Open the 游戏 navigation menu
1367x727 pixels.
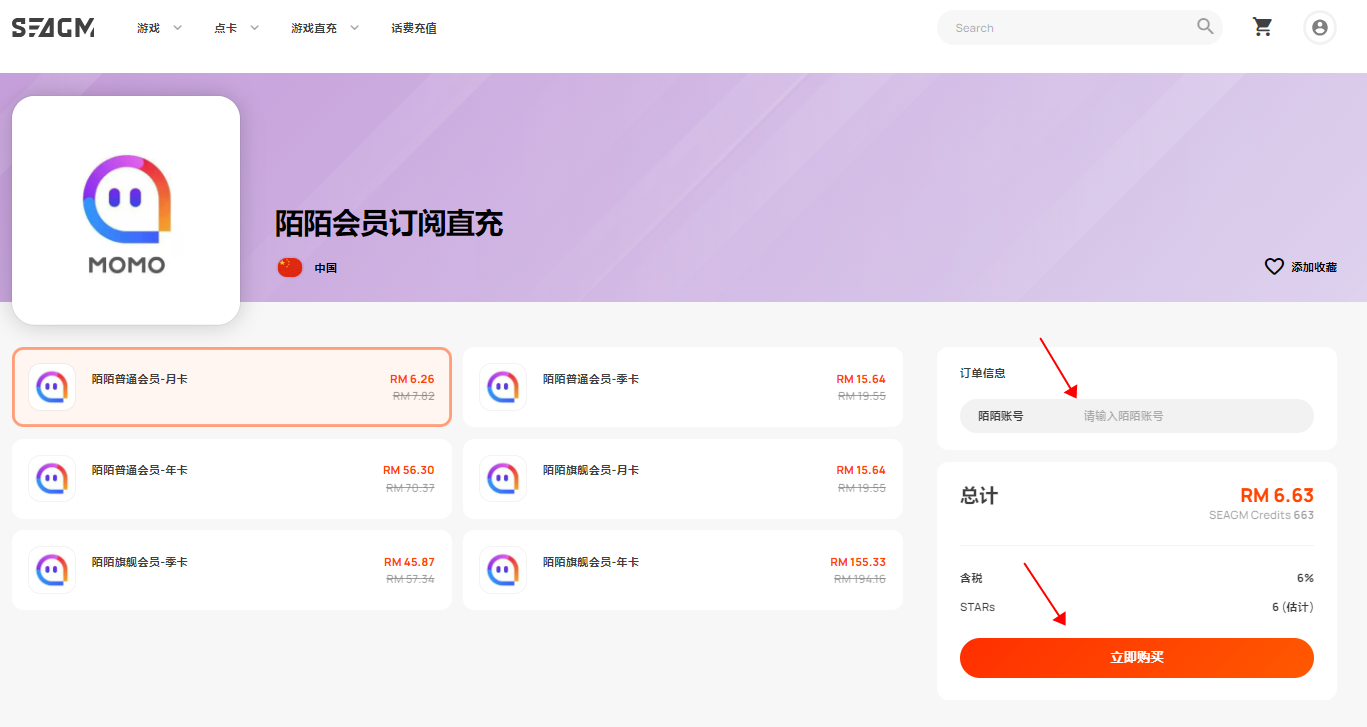coord(148,28)
